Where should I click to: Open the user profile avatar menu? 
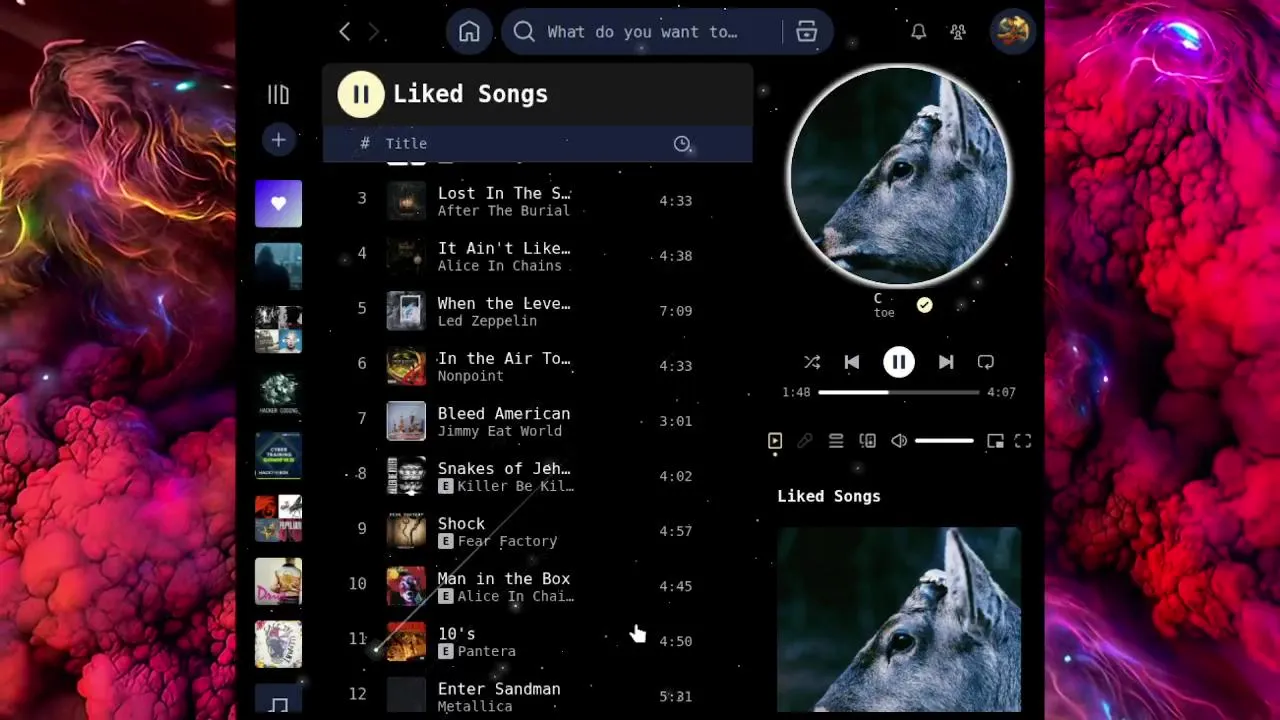pos(1012,31)
